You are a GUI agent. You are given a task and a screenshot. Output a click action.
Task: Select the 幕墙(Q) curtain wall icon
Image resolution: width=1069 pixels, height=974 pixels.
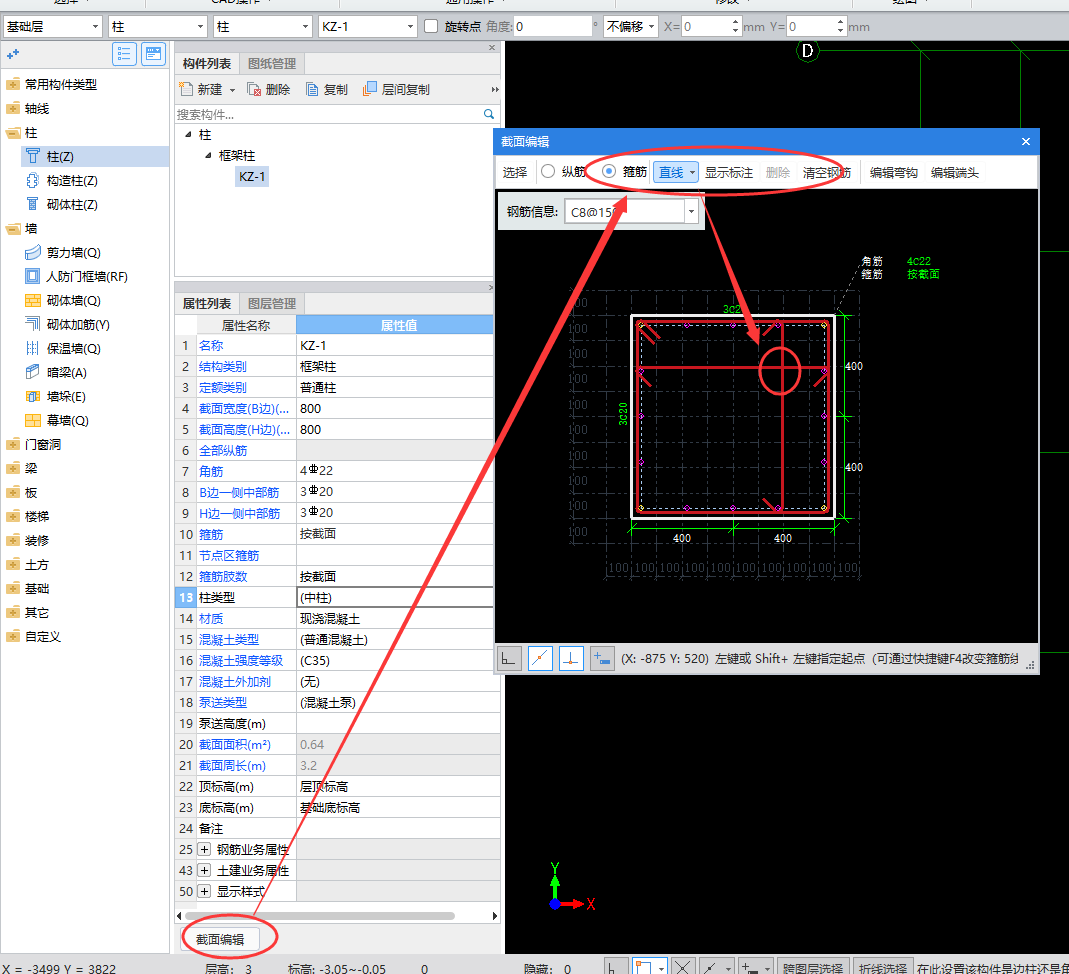point(32,421)
